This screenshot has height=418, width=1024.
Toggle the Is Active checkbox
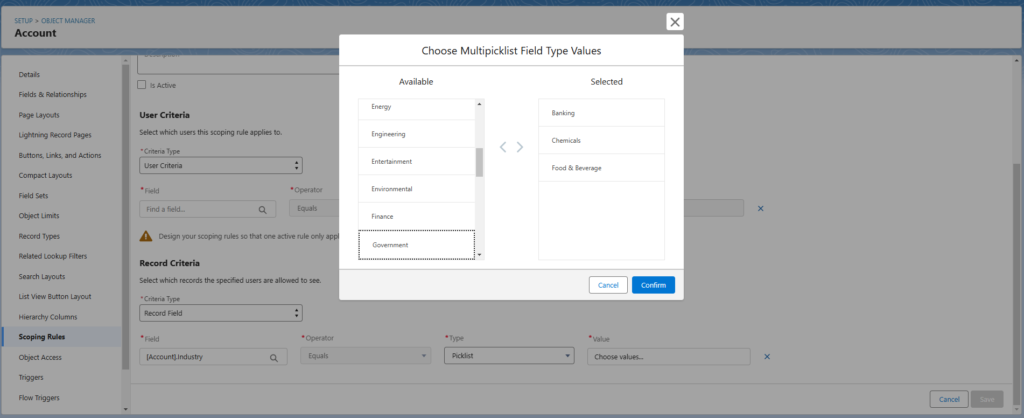[x=142, y=85]
